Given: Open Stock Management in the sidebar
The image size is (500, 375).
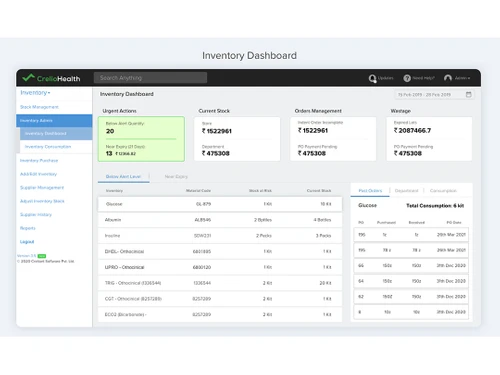Looking at the screenshot, I should 39,107.
